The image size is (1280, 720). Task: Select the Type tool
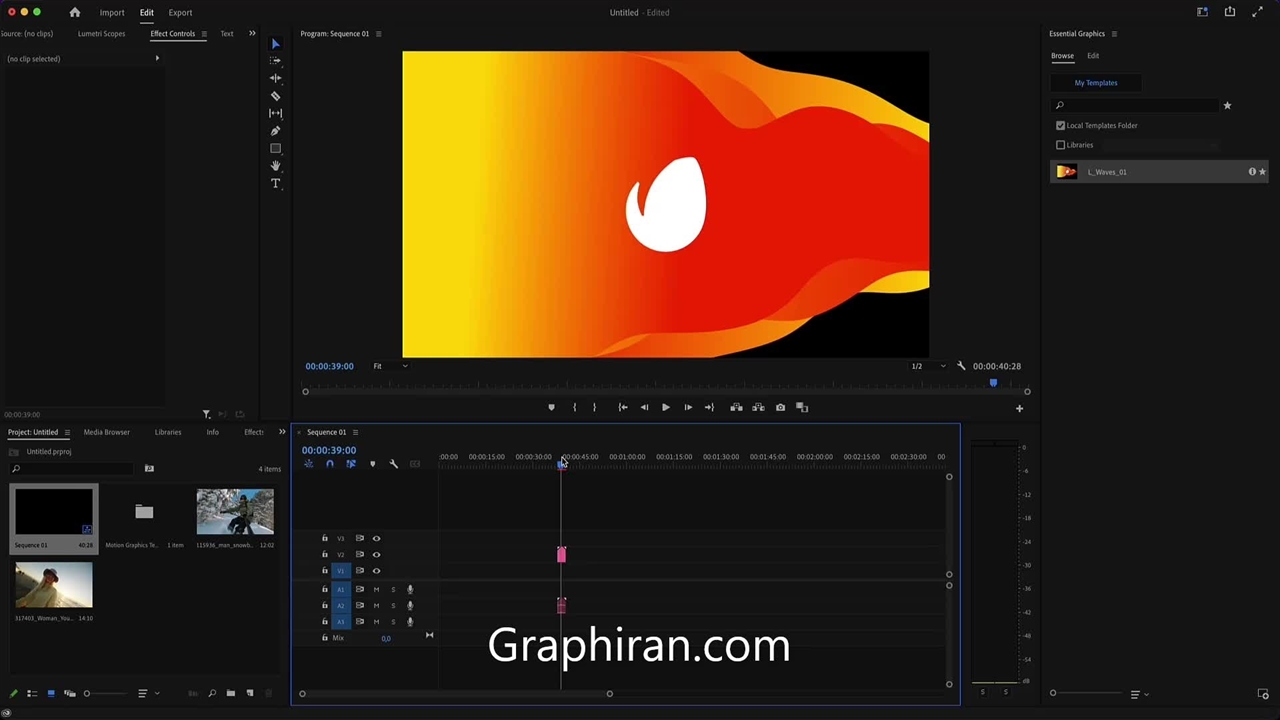pyautogui.click(x=275, y=184)
